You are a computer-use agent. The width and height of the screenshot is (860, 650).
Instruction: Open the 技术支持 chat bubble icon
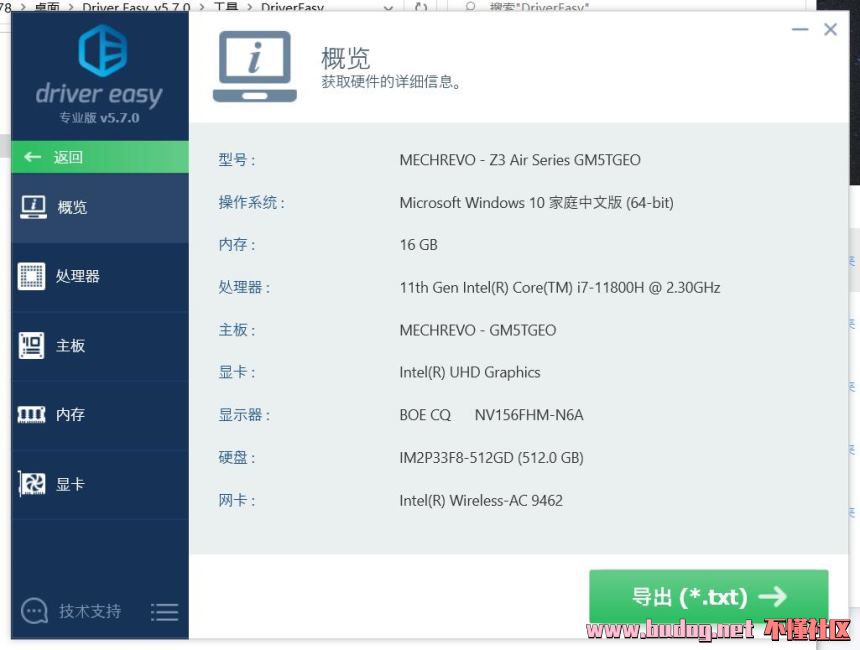tap(34, 611)
